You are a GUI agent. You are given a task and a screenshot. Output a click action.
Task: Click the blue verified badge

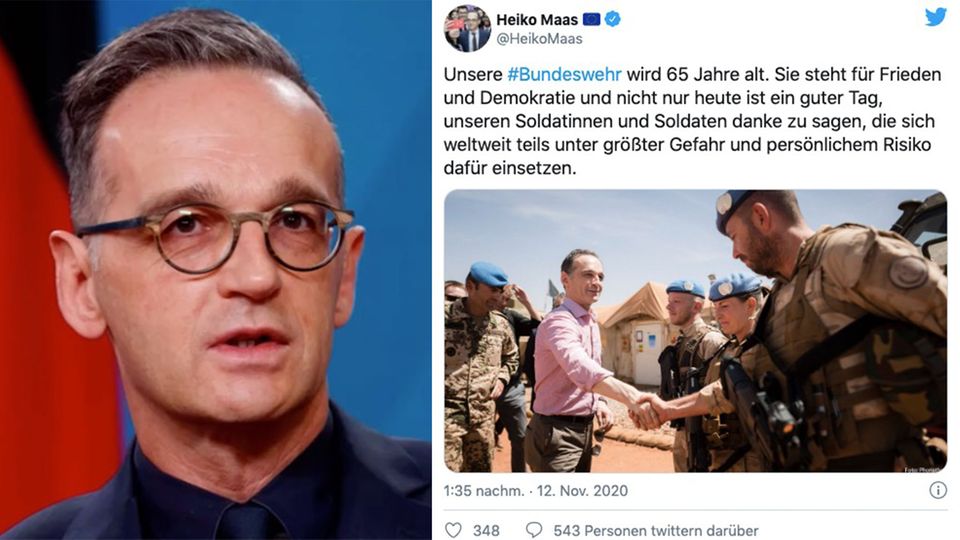[612, 20]
